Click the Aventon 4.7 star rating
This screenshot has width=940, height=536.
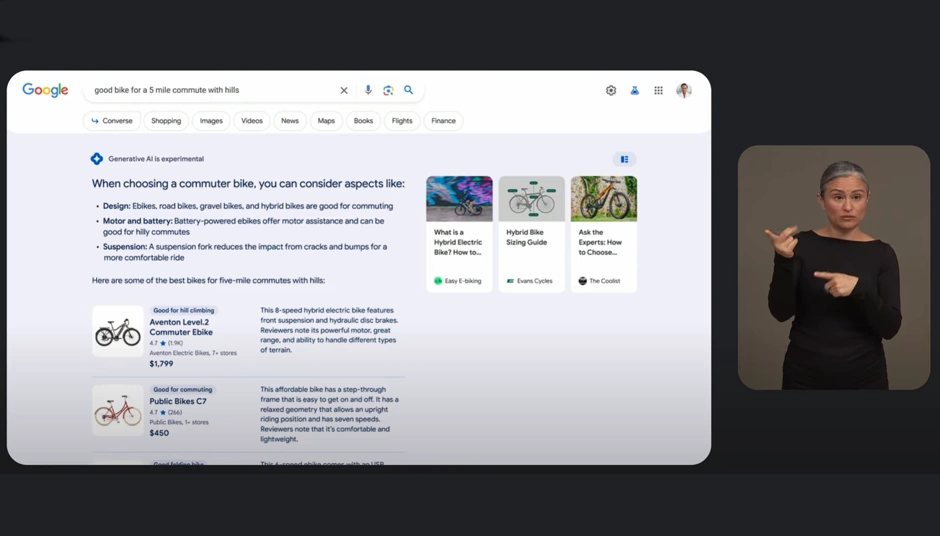pyautogui.click(x=166, y=343)
